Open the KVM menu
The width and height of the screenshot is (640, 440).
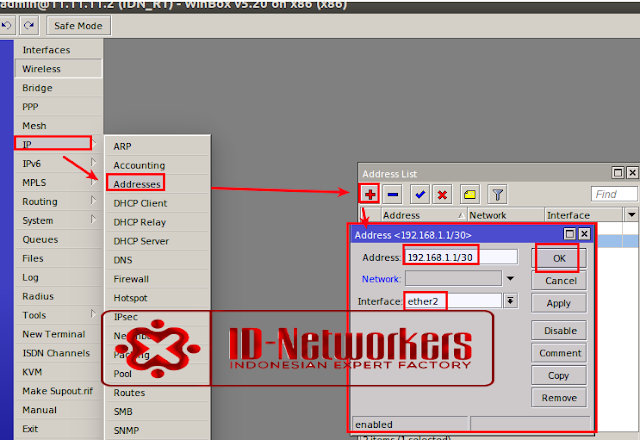pos(58,372)
